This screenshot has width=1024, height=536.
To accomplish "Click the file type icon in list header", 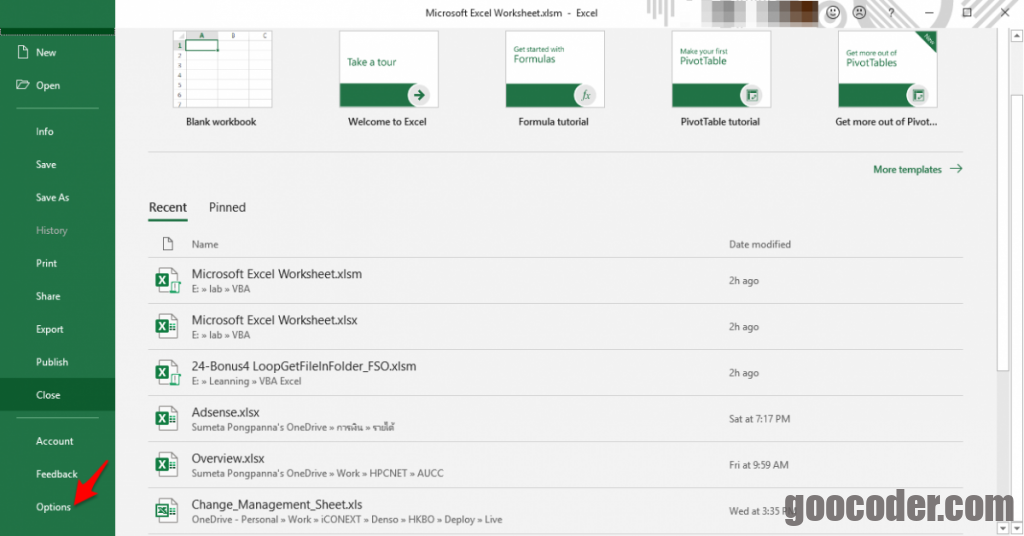I will [x=168, y=244].
